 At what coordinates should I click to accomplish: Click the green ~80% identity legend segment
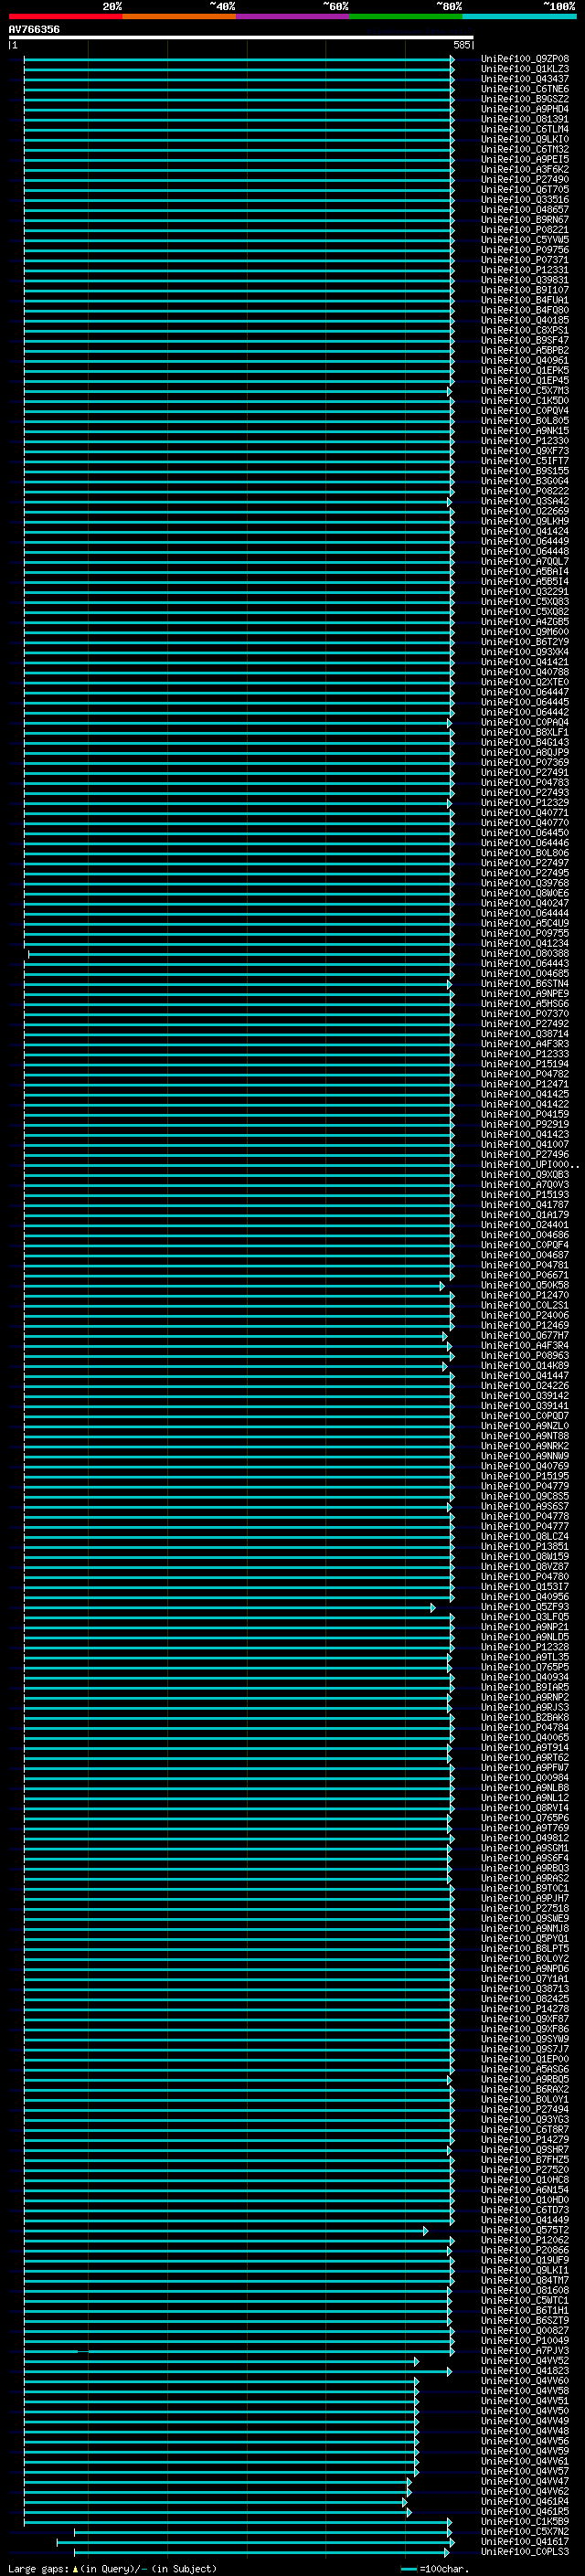(406, 17)
